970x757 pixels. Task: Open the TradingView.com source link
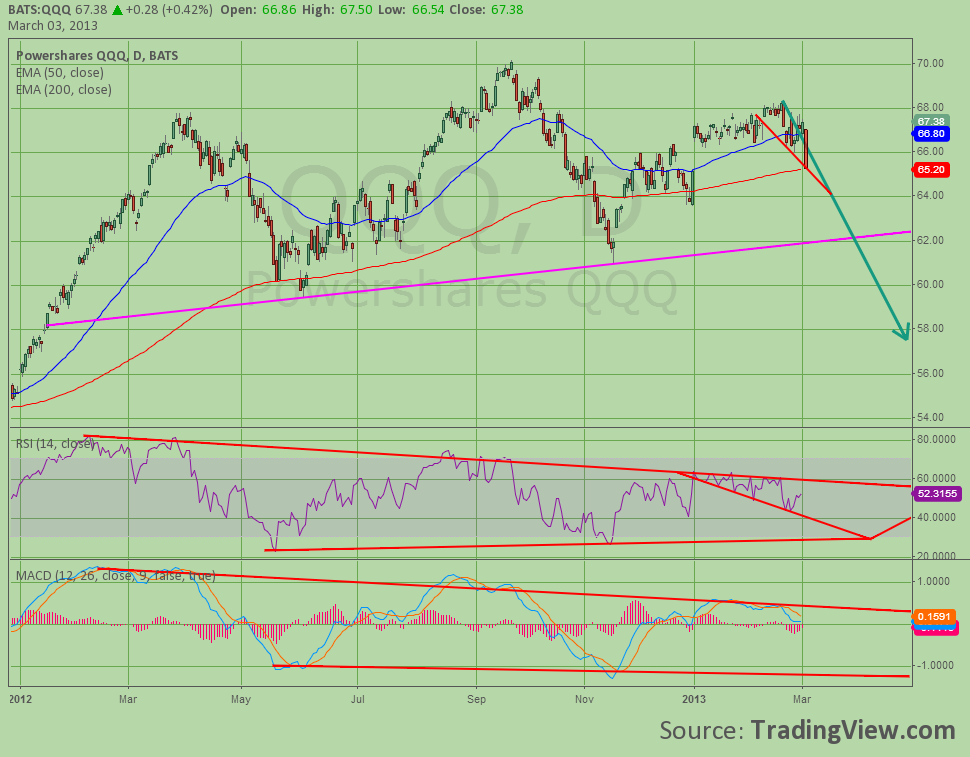coord(853,730)
